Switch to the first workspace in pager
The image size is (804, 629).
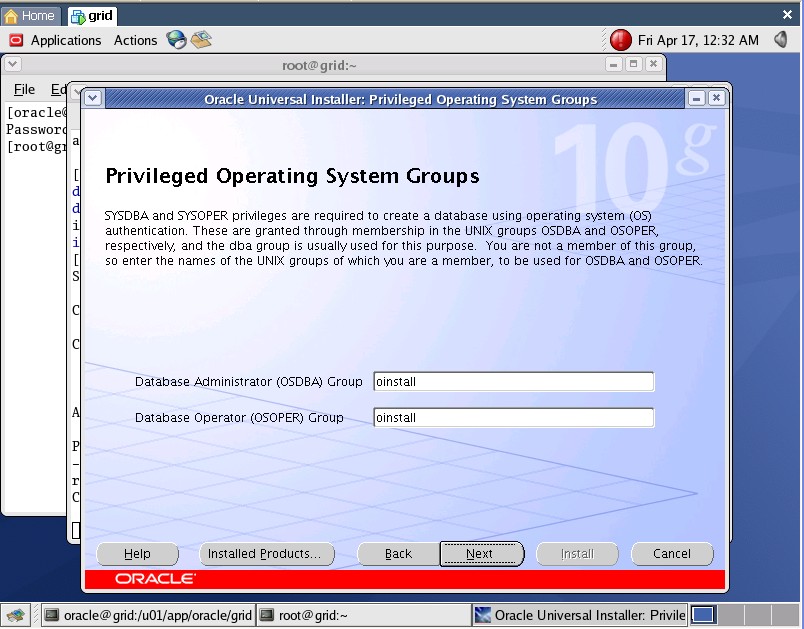703,615
